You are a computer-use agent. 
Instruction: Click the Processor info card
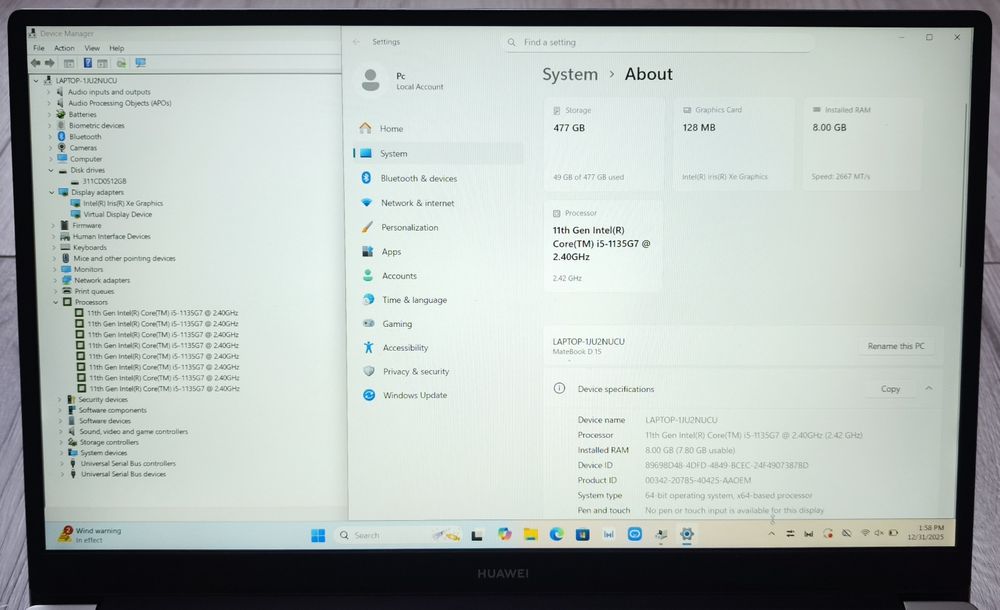tap(603, 246)
